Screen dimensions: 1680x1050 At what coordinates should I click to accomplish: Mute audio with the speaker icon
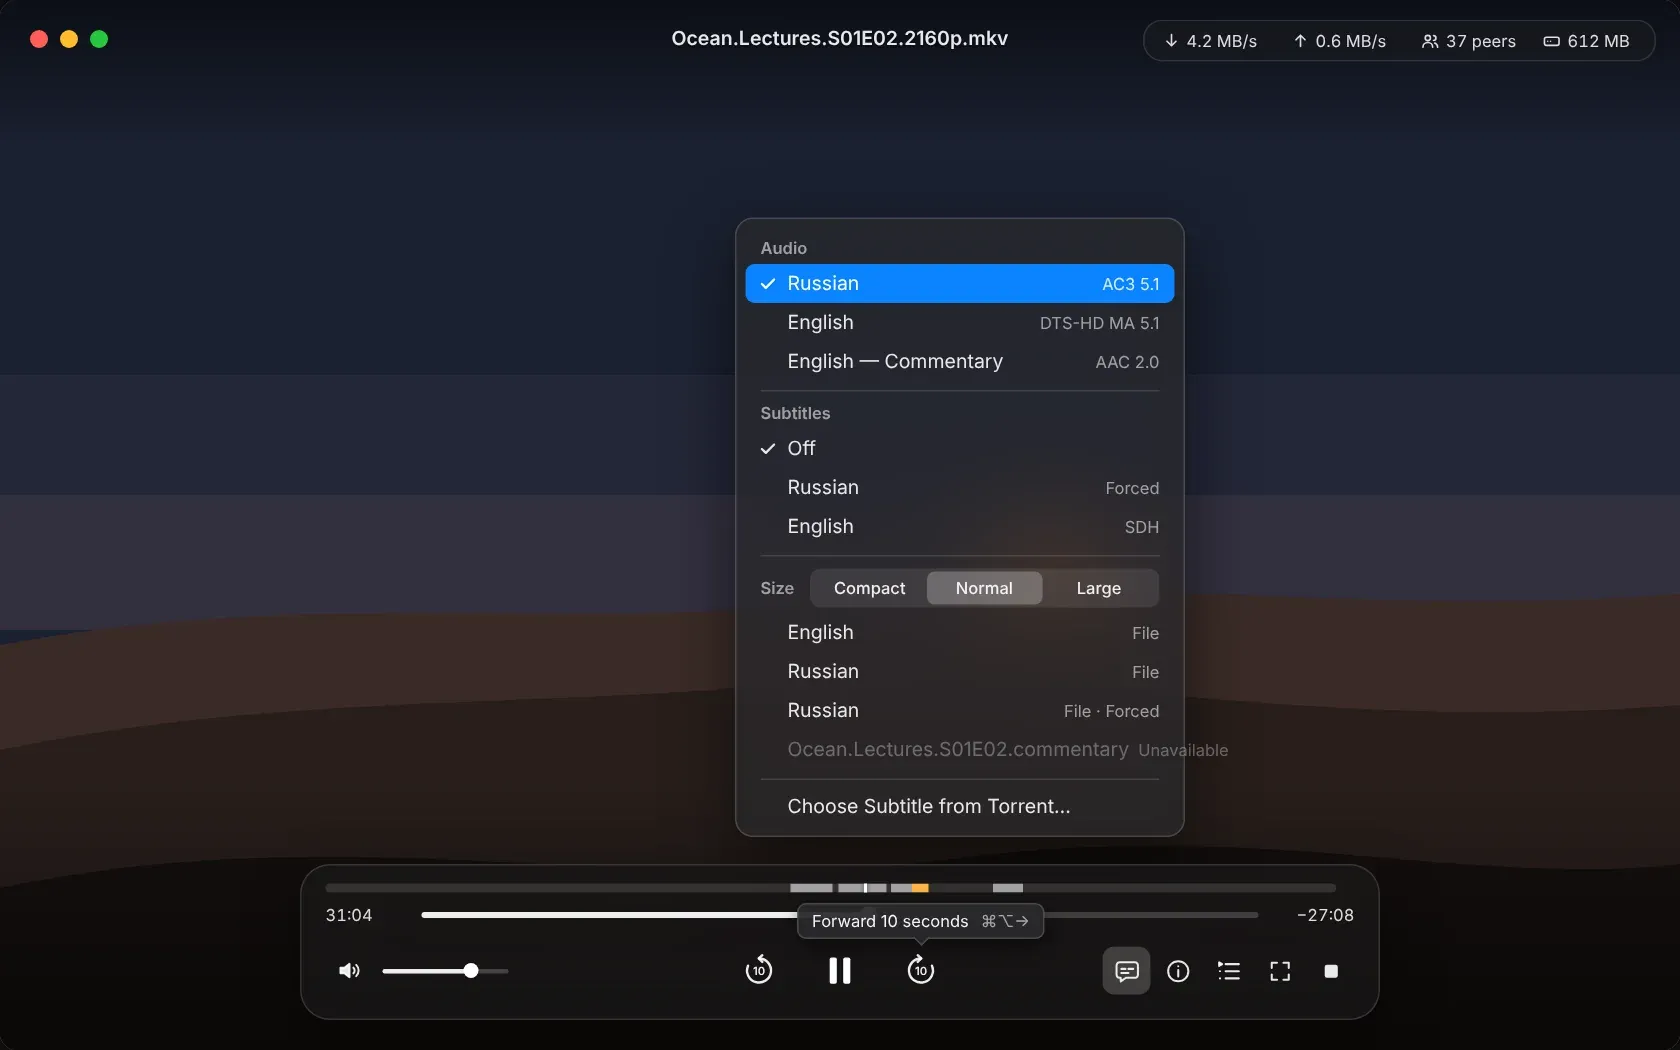point(349,971)
